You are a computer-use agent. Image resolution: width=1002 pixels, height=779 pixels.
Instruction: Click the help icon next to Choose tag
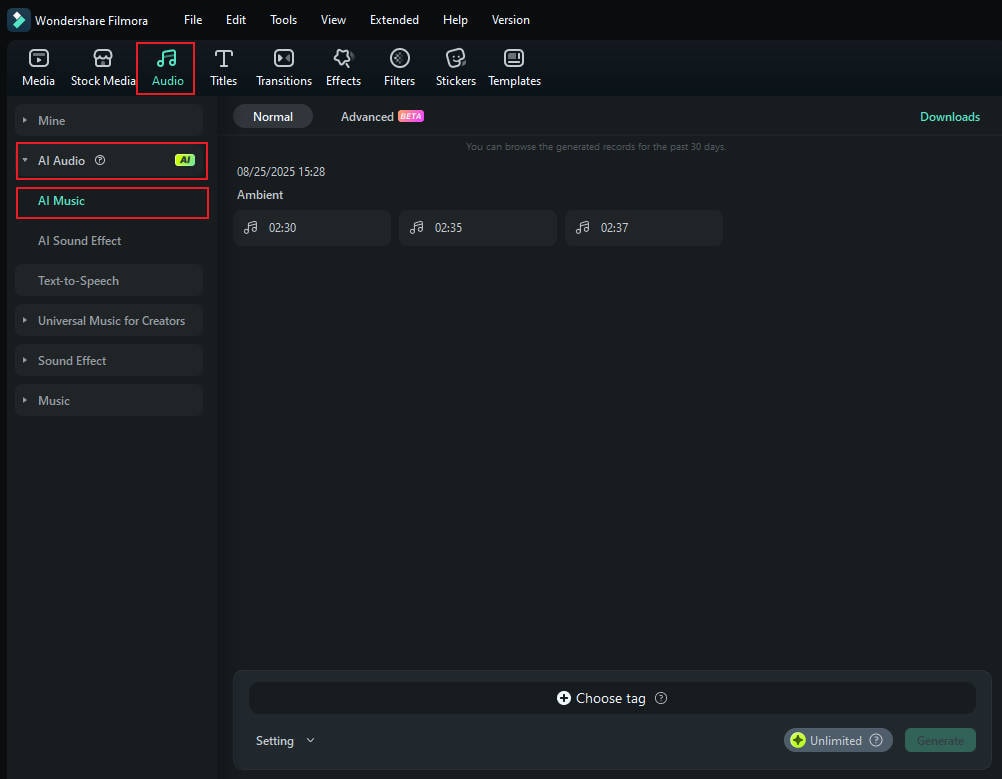coord(661,698)
